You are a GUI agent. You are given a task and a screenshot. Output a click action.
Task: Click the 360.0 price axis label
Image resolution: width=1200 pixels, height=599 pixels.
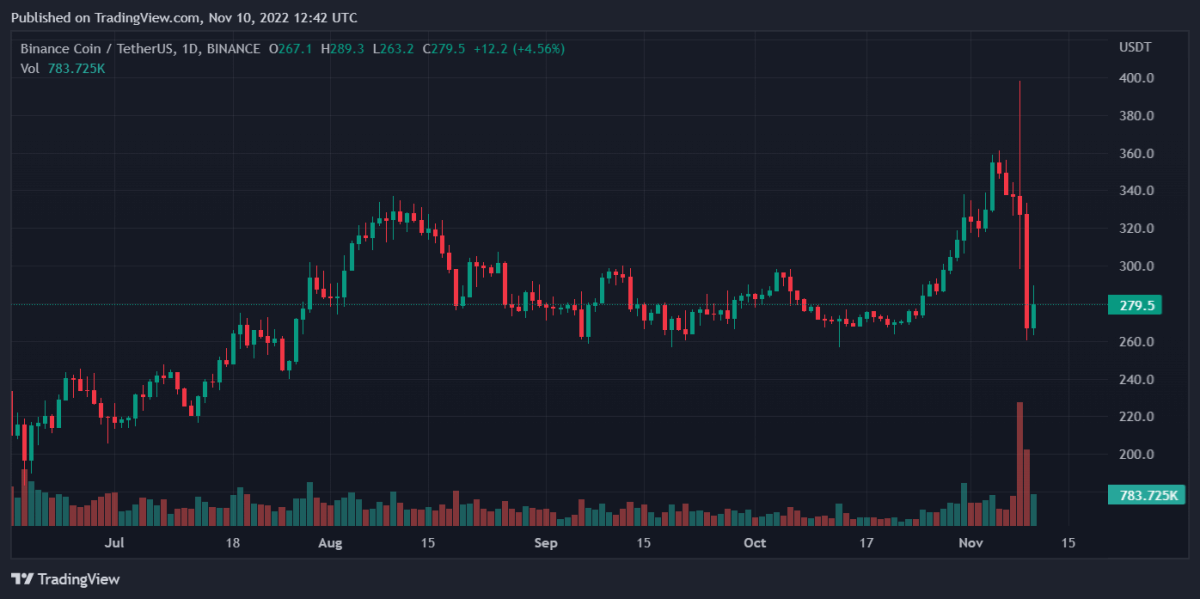click(1137, 154)
